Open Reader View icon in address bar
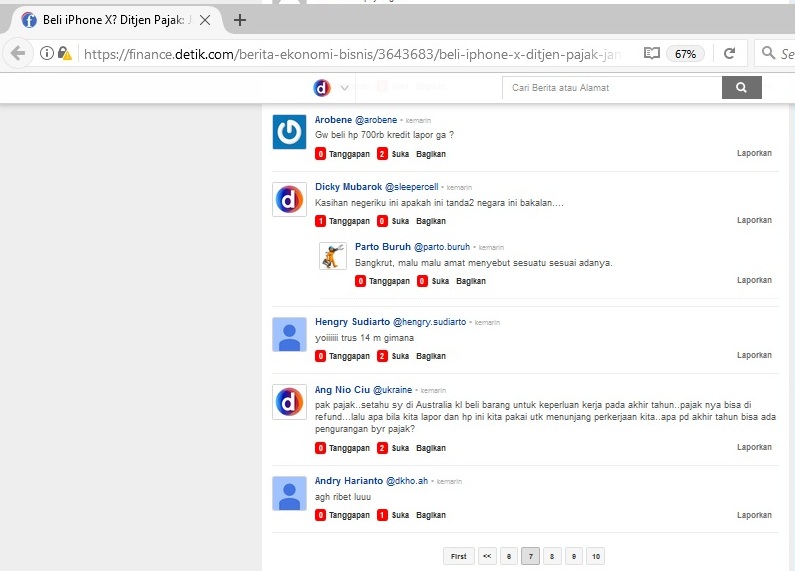This screenshot has height=571, width=795. pyautogui.click(x=652, y=53)
